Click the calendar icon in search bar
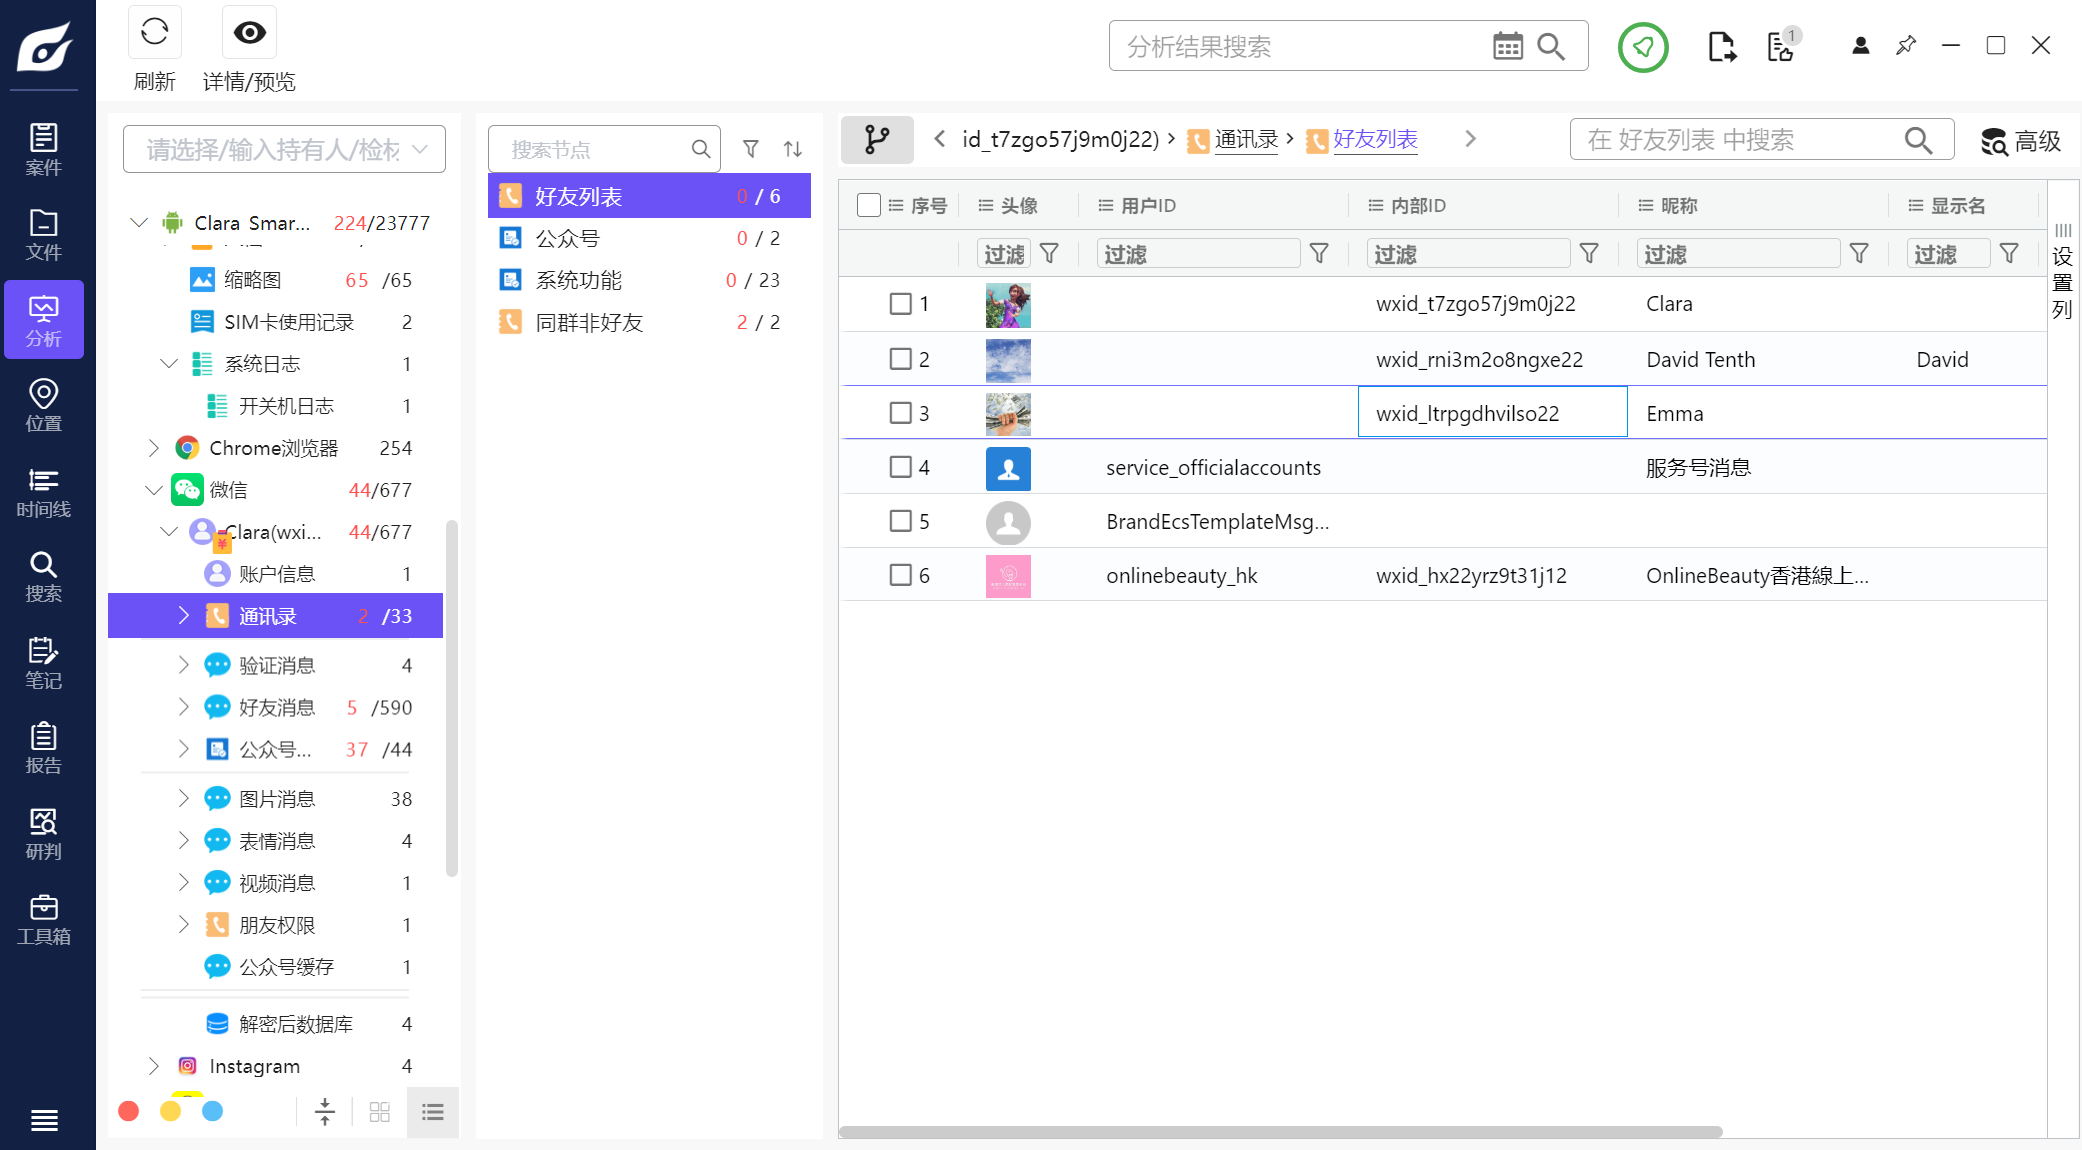Viewport: 2082px width, 1150px height. (x=1507, y=46)
